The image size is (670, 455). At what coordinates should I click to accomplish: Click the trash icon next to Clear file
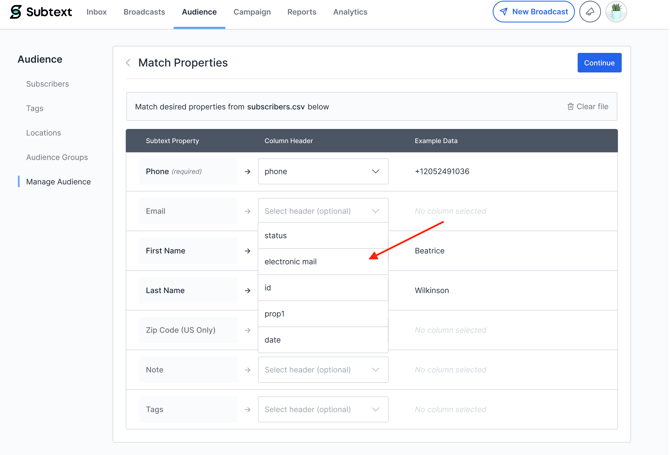click(571, 107)
